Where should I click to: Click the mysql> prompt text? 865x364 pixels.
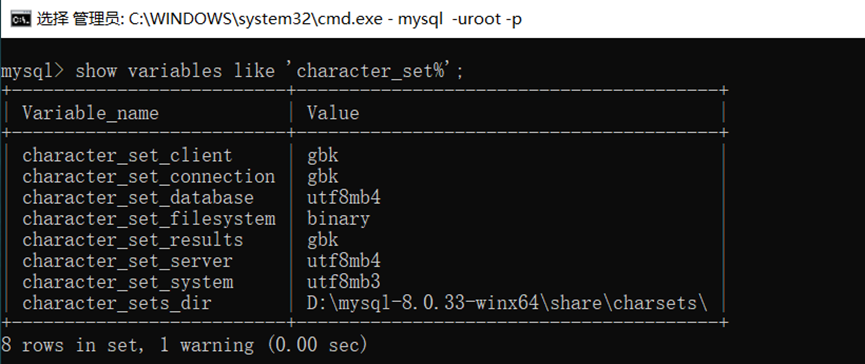[33, 71]
